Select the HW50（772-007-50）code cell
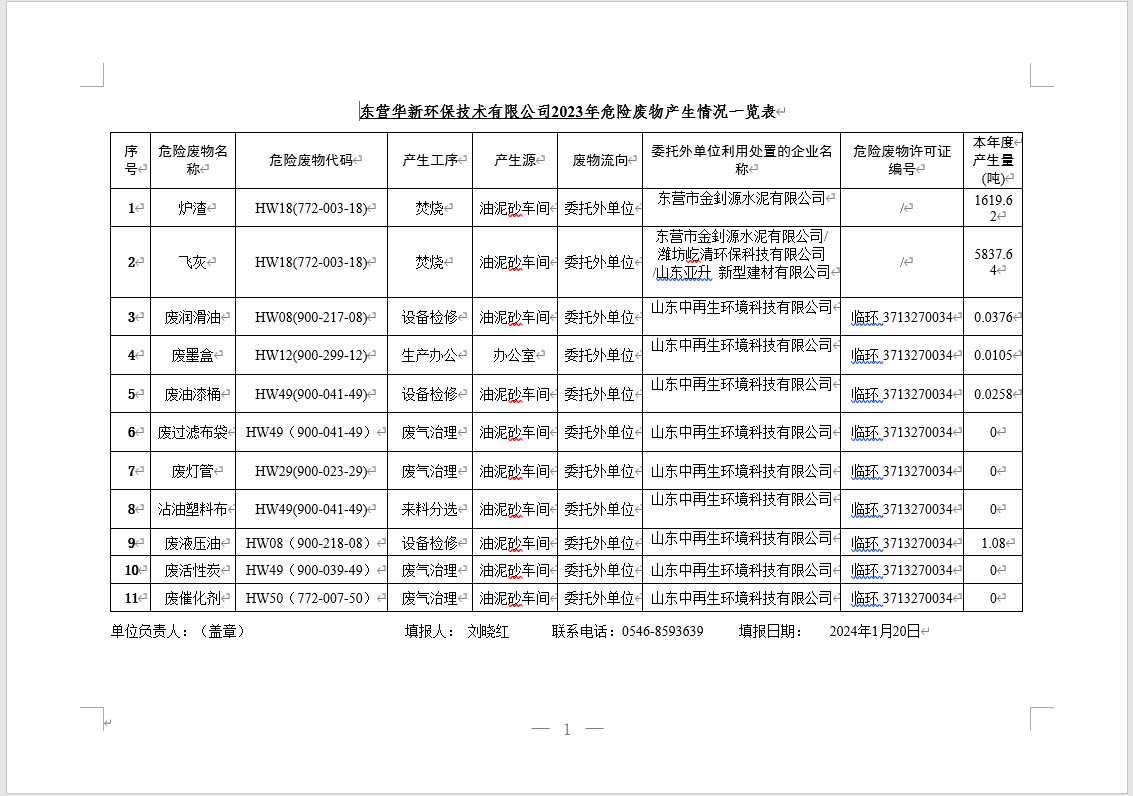Screen dimensions: 1133x796 pyautogui.click(x=311, y=598)
